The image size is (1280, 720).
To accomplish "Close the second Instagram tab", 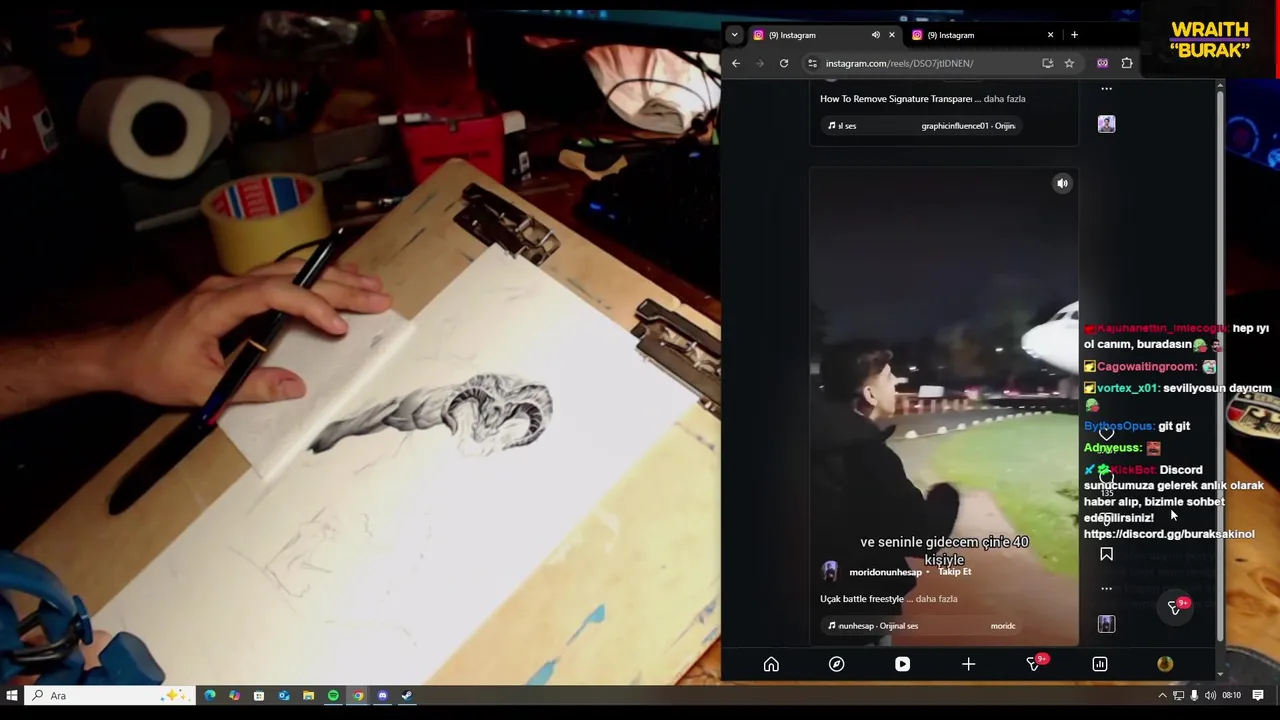I will (x=1050, y=35).
